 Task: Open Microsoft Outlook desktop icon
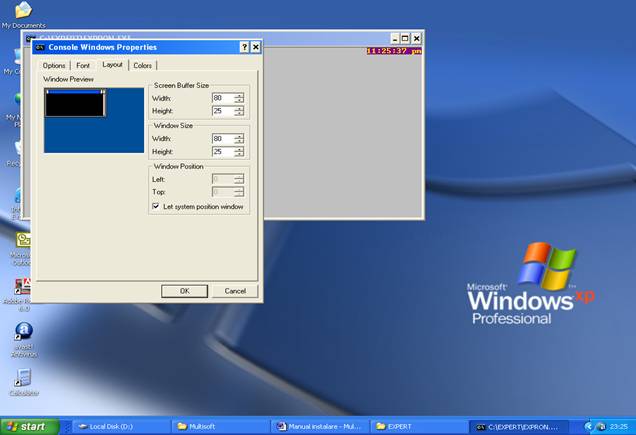click(22, 249)
